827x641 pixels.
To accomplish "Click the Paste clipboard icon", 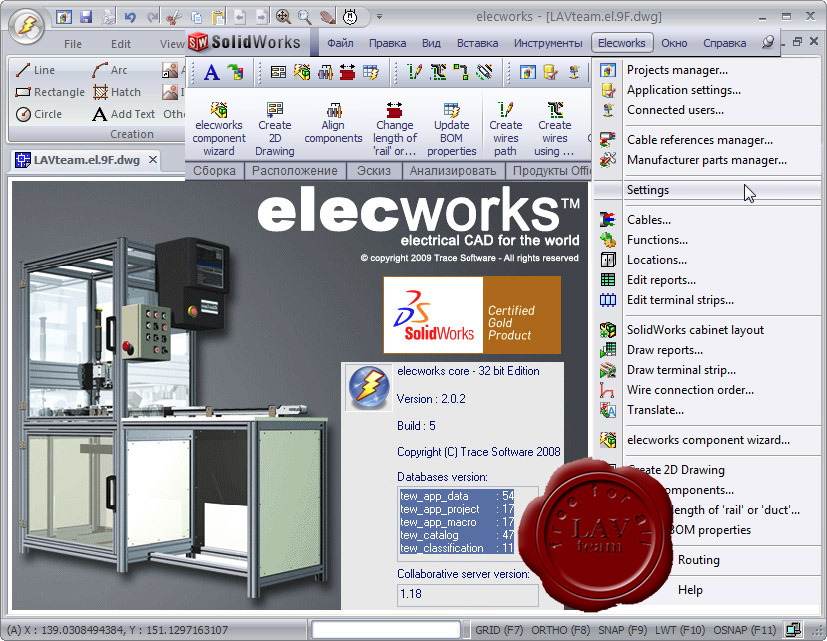I will 218,17.
